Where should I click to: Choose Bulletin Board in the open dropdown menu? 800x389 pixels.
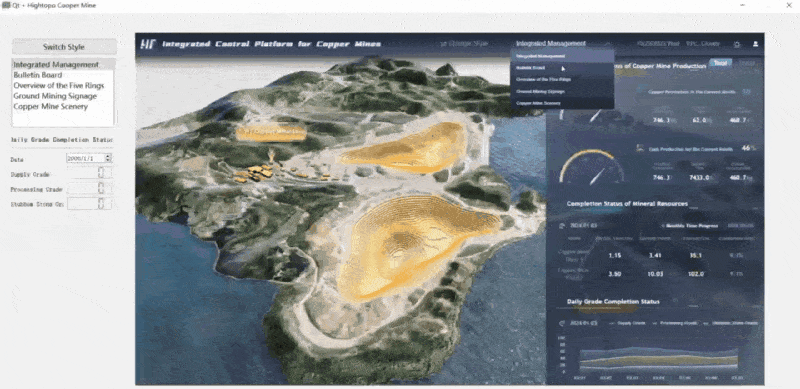[x=562, y=67]
